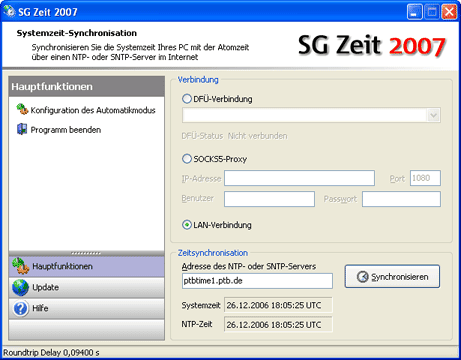The image size is (461, 360).
Task: Select LAN-Verbindung radio button
Action: tap(187, 225)
